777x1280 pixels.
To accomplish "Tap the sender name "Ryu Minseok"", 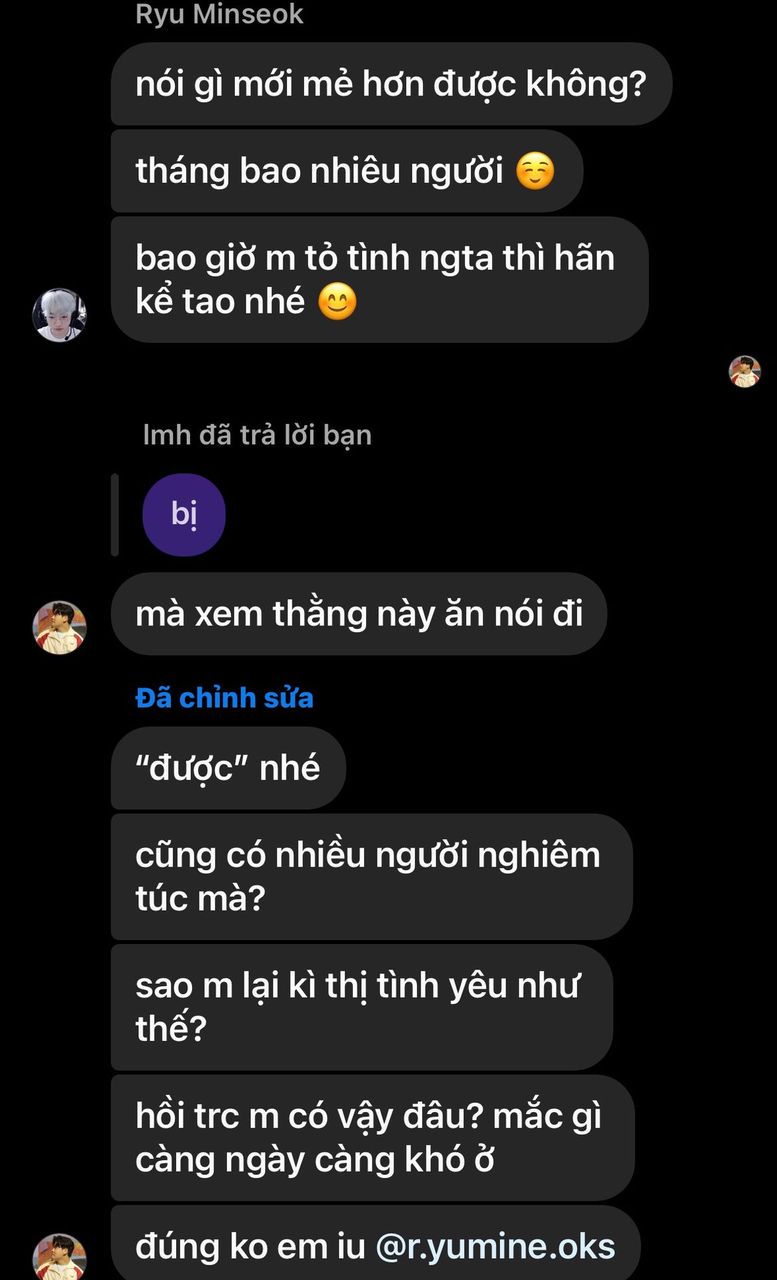I will coord(219,15).
